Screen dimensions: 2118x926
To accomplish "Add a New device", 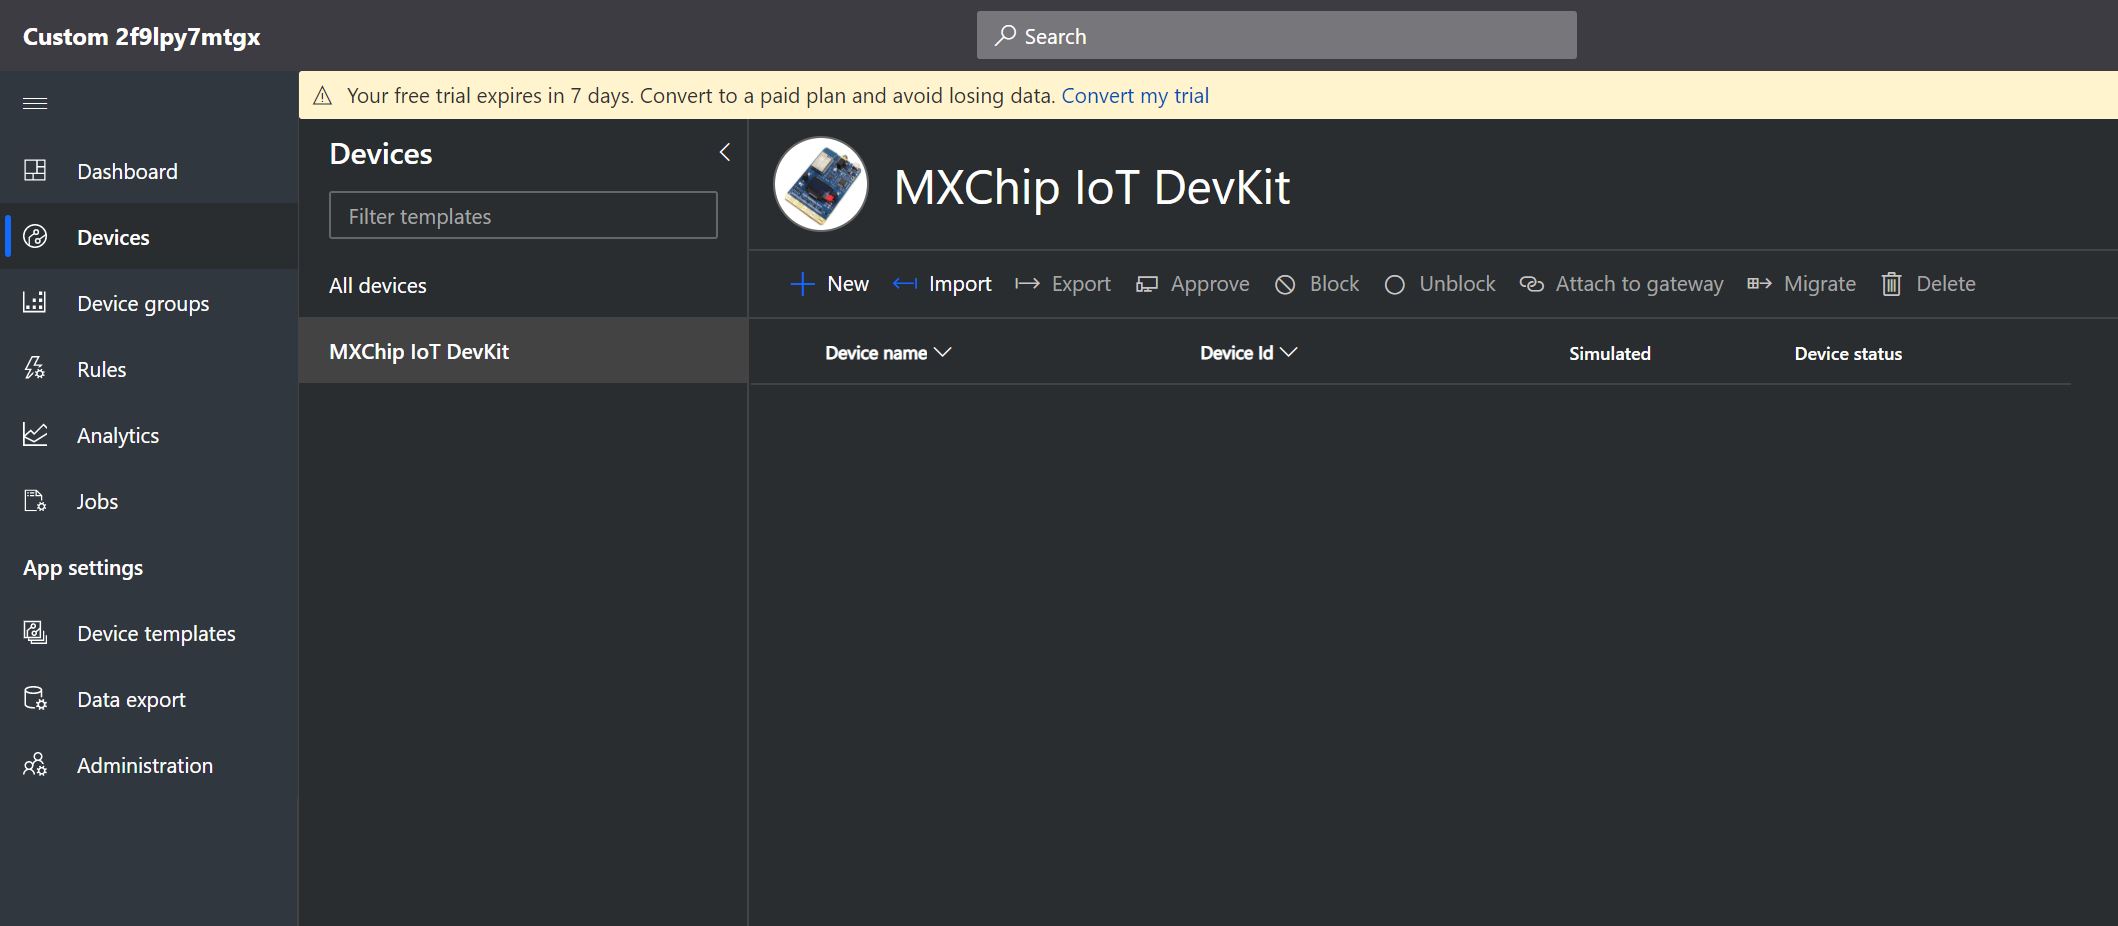I will tap(830, 284).
